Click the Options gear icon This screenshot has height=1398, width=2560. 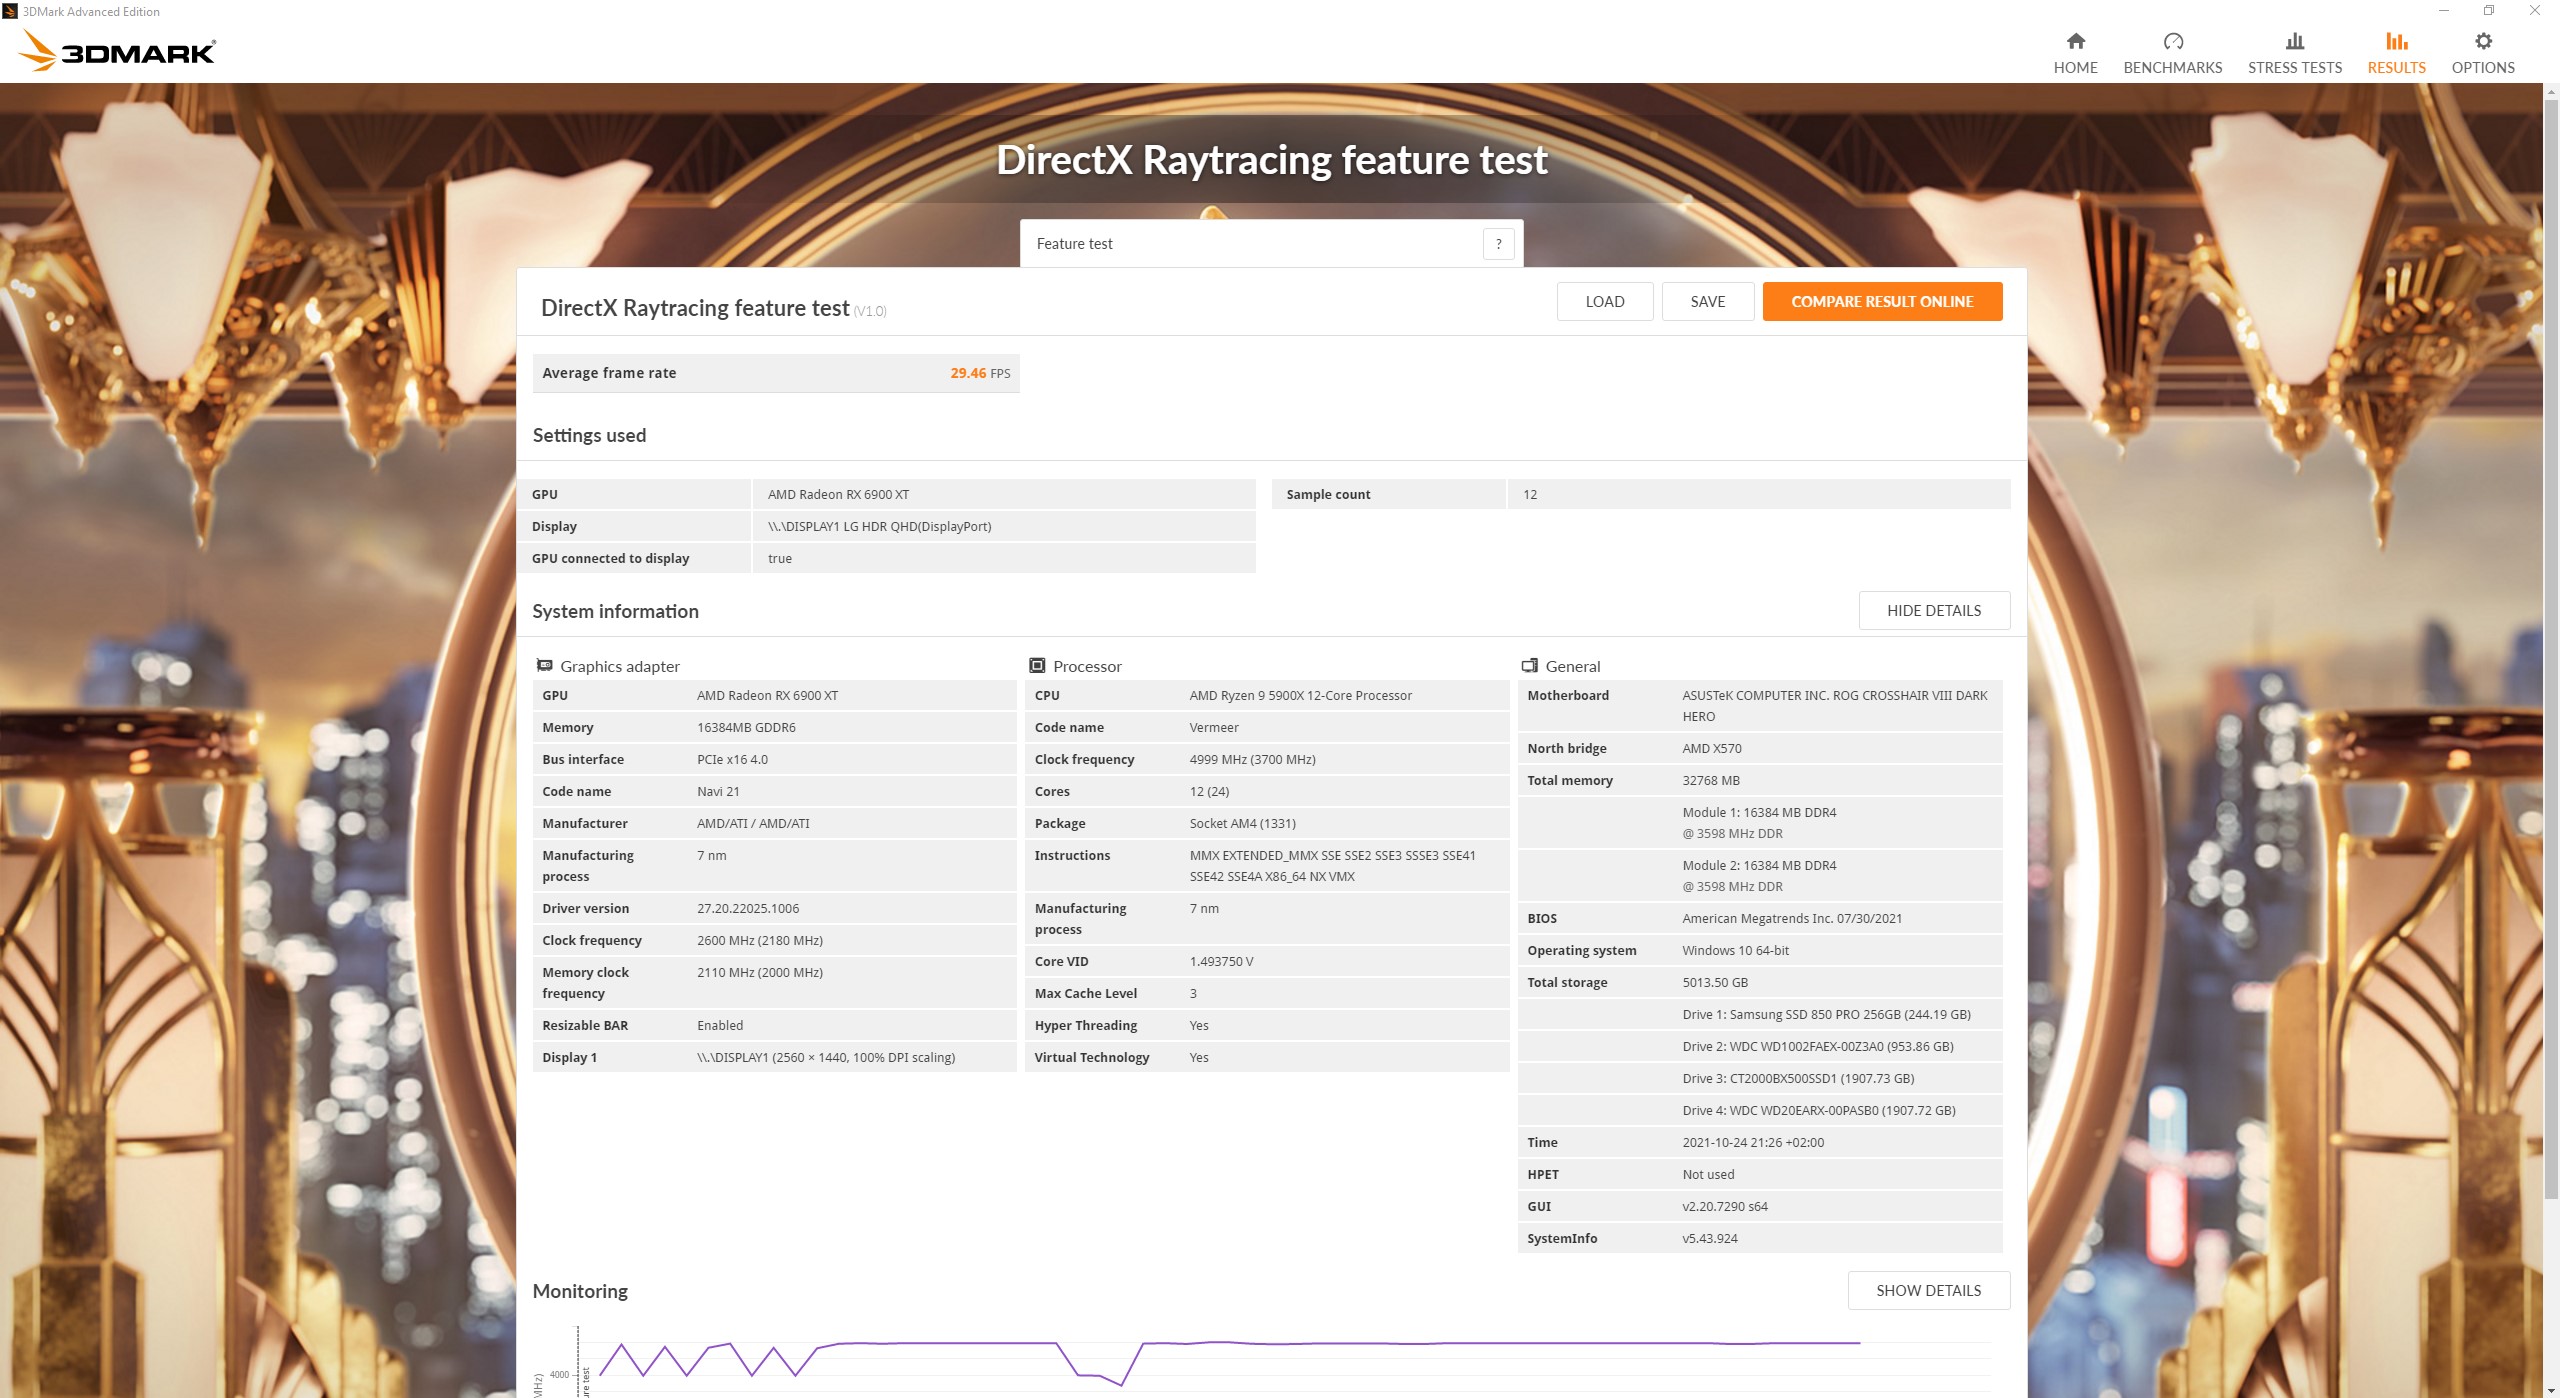[x=2483, y=41]
